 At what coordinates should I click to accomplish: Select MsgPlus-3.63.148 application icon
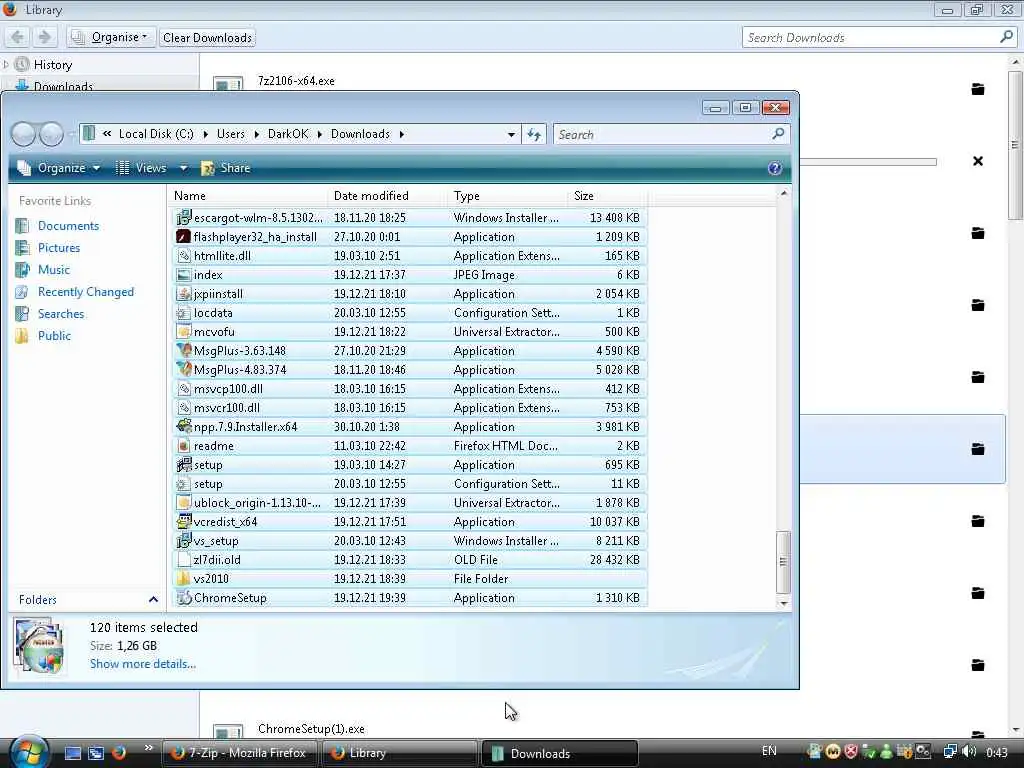pyautogui.click(x=184, y=351)
